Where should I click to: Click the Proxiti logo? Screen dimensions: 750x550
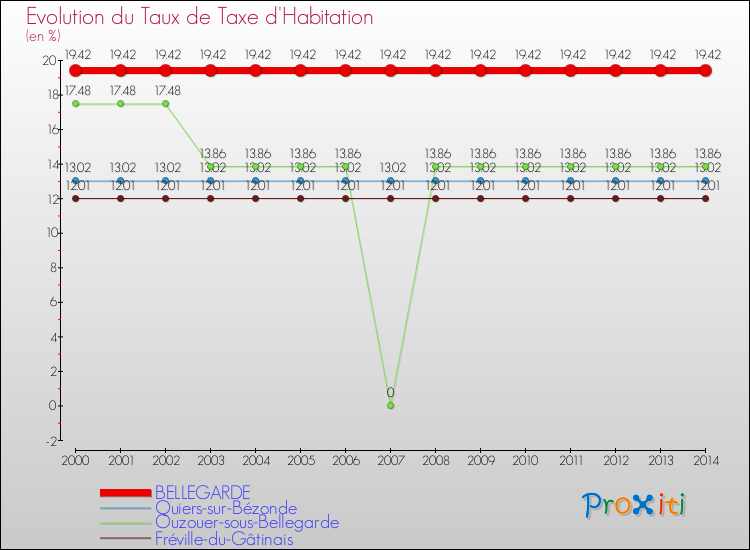click(634, 505)
